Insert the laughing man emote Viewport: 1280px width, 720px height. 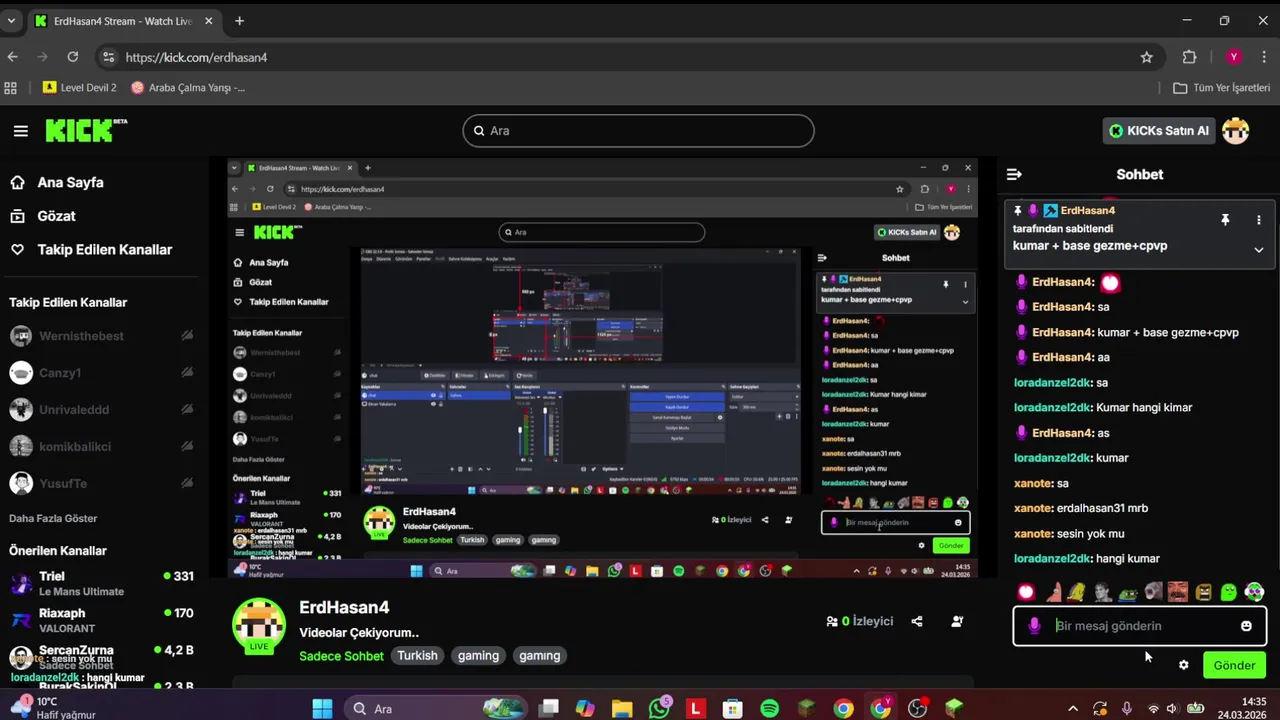coord(1178,592)
